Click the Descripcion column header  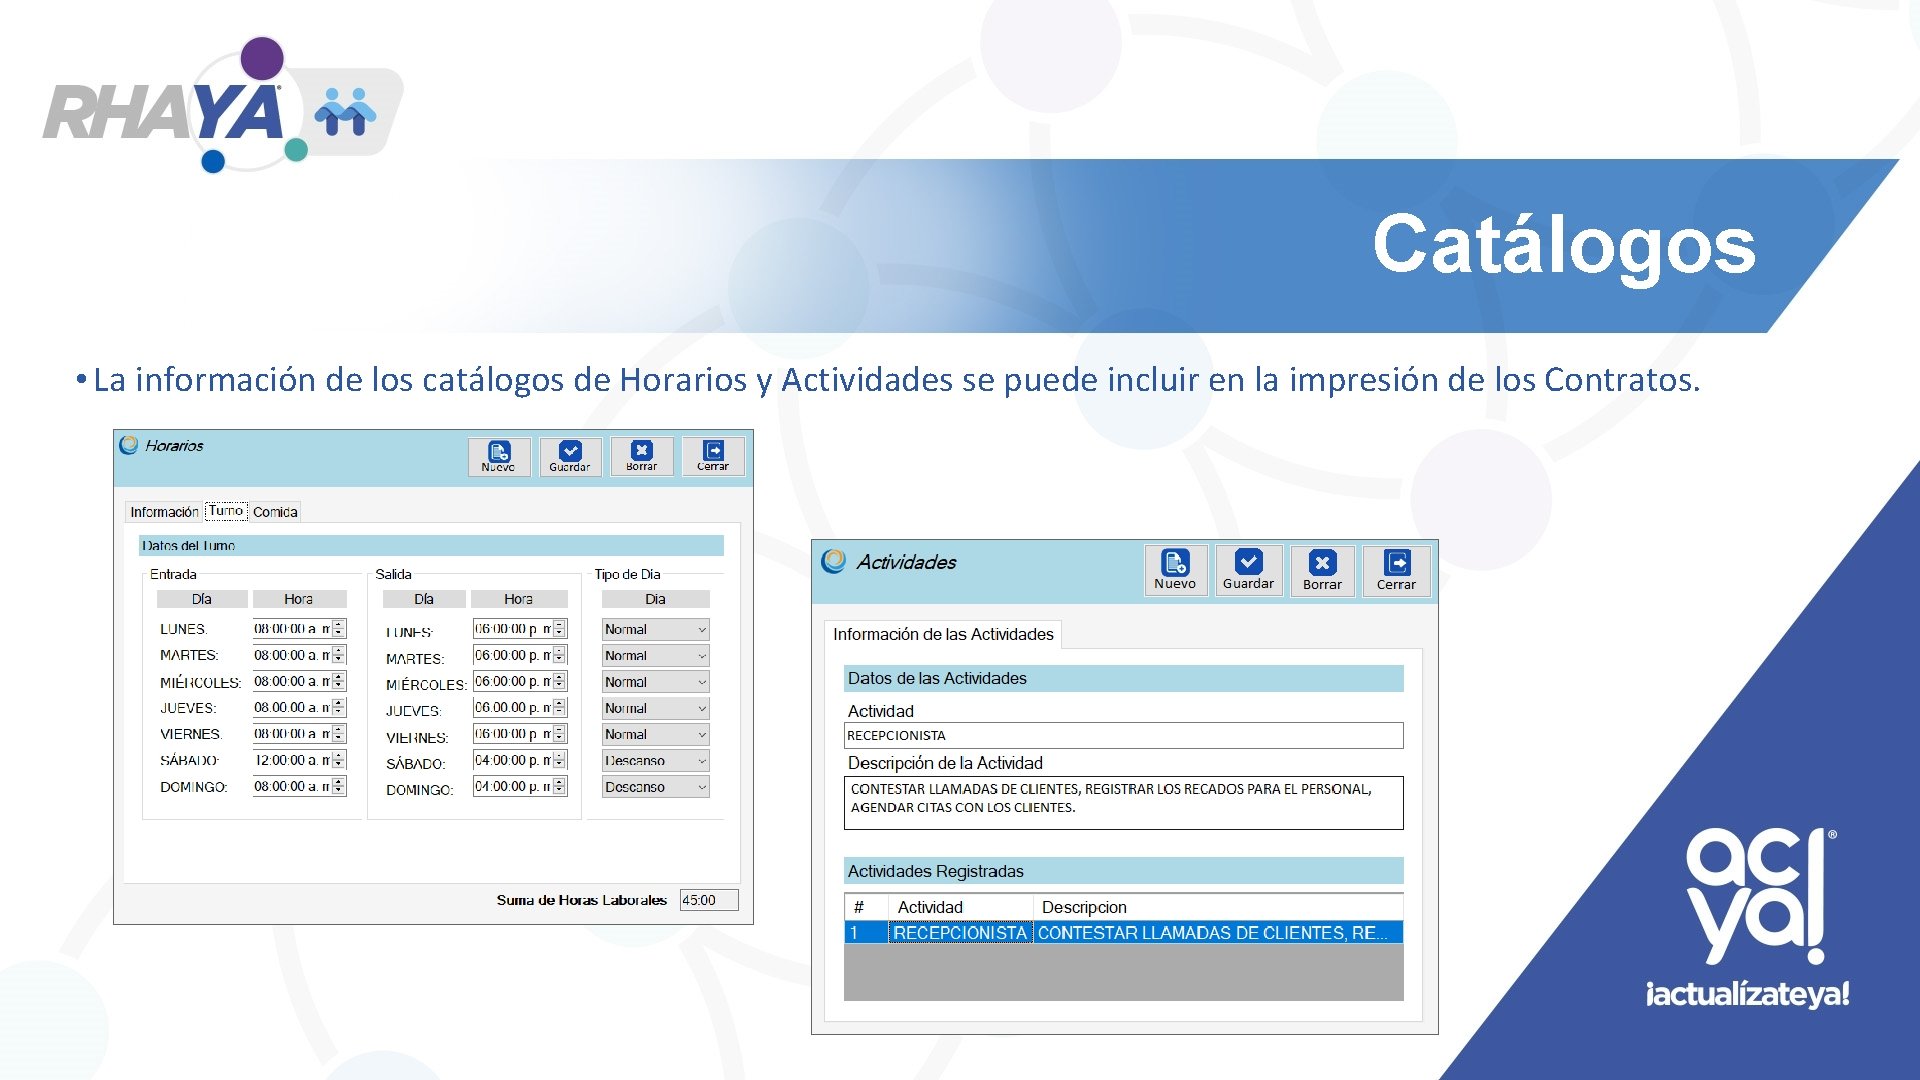pyautogui.click(x=1218, y=907)
